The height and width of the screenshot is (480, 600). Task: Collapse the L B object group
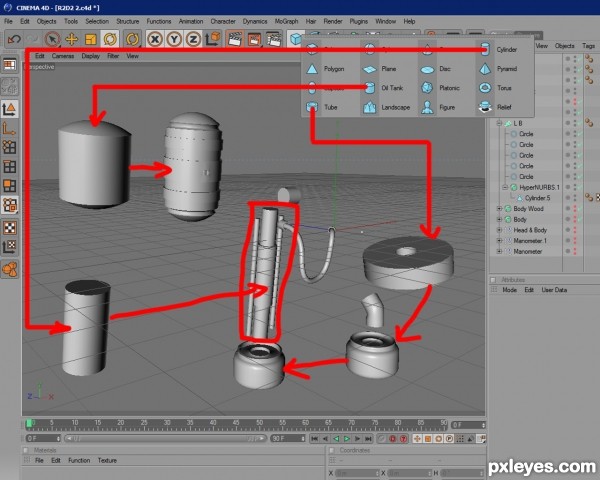[499, 123]
